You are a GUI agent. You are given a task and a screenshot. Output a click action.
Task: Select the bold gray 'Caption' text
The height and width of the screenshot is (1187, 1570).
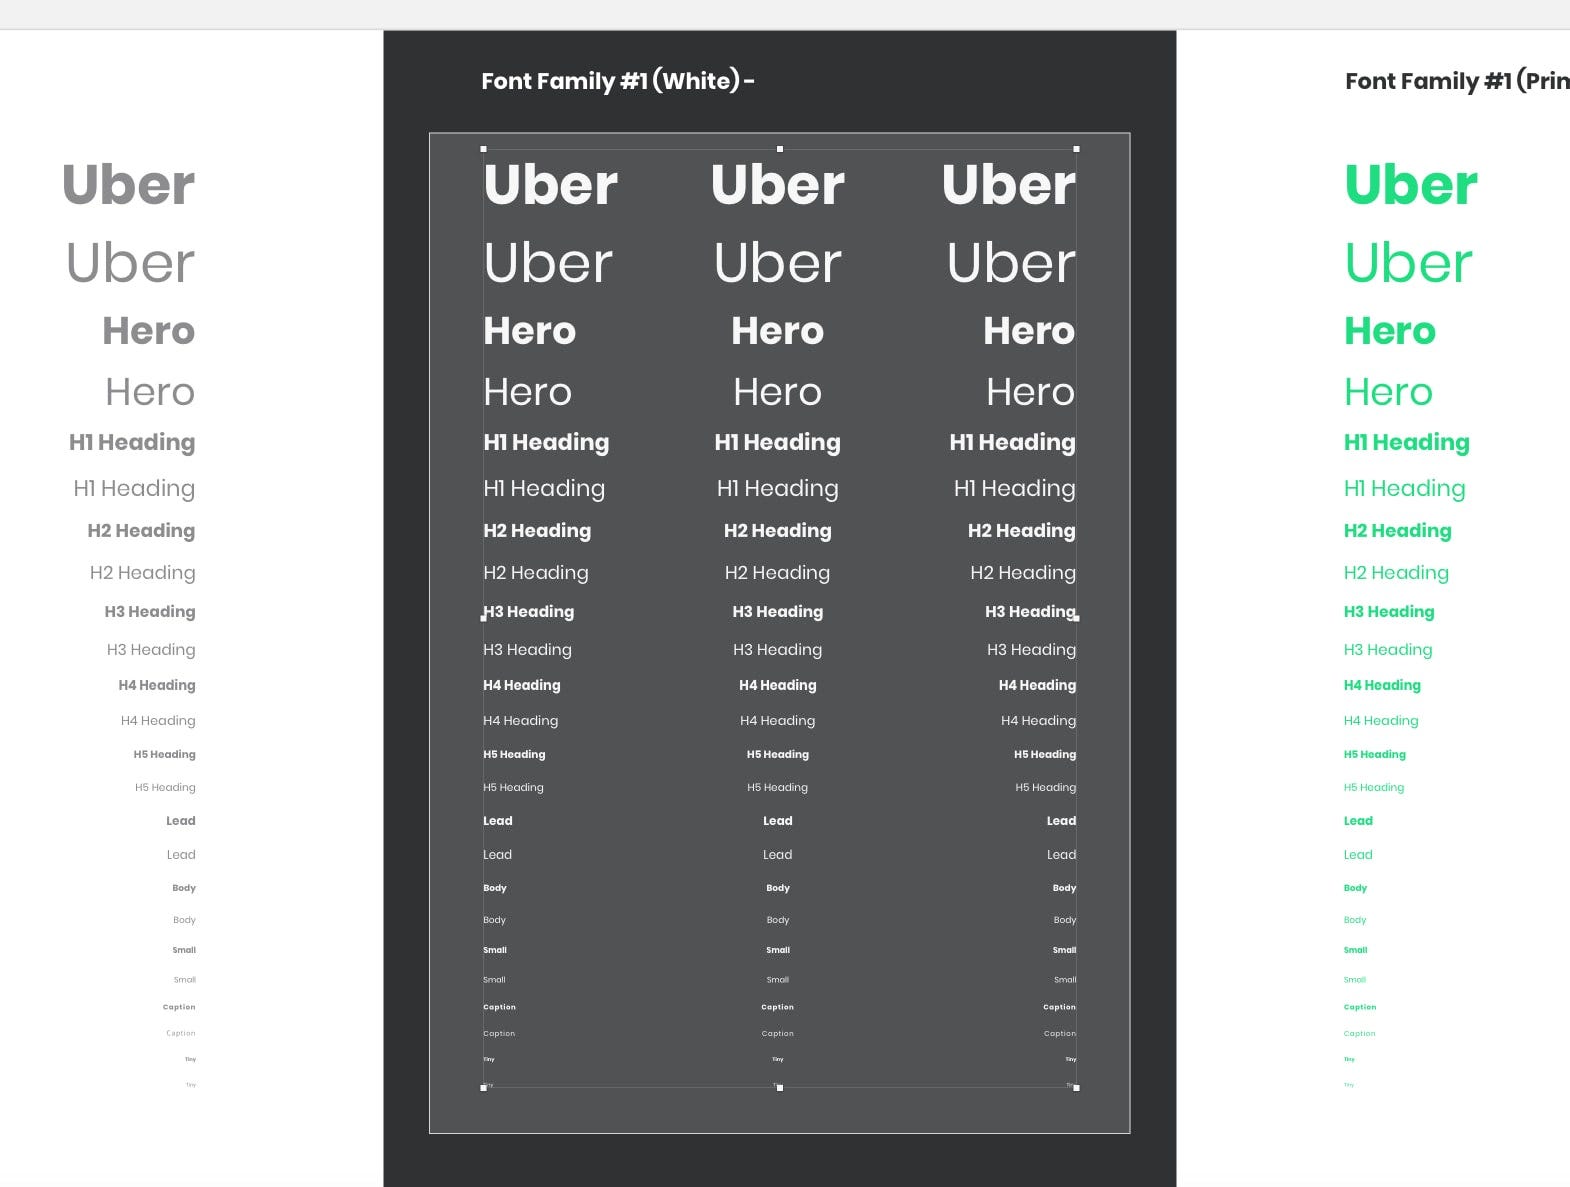tap(179, 1007)
